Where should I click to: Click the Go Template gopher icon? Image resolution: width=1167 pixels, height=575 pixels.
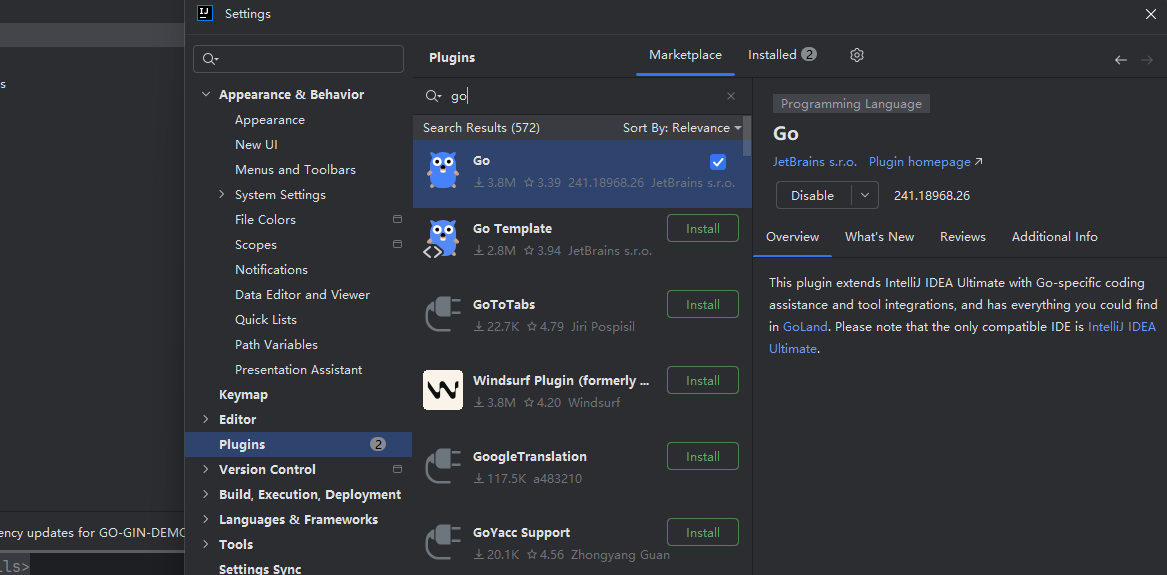point(441,239)
